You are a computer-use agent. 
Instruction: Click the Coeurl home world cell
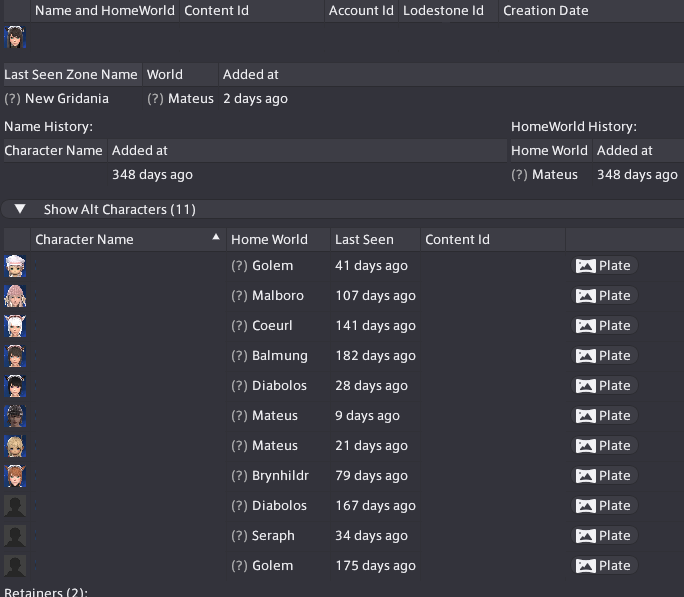tap(272, 326)
